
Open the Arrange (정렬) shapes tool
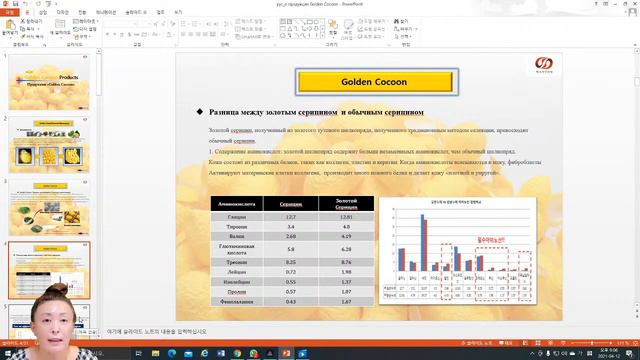[333, 28]
